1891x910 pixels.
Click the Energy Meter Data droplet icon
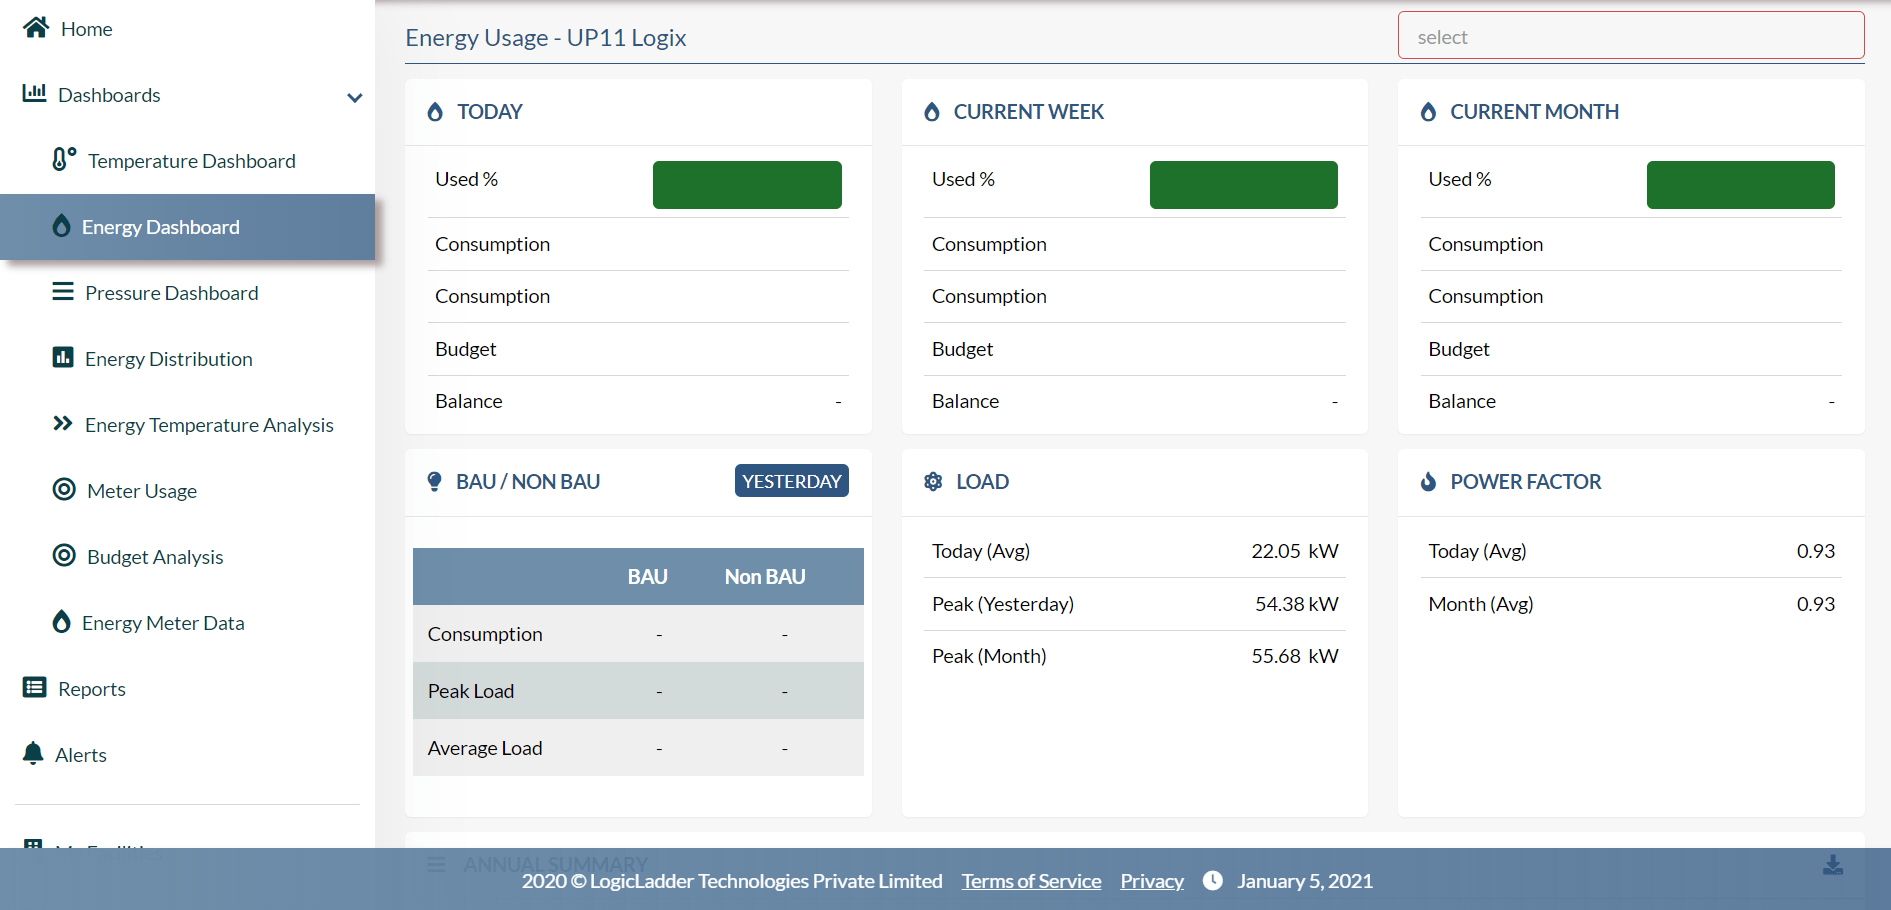pyautogui.click(x=61, y=621)
